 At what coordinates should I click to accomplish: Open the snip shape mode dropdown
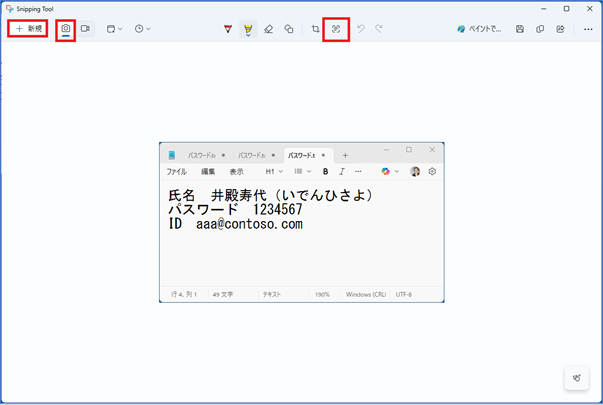[114, 29]
